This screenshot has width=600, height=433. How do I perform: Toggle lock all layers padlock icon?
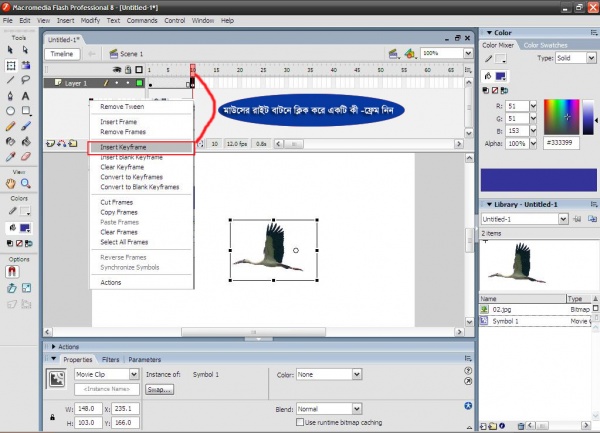click(130, 70)
